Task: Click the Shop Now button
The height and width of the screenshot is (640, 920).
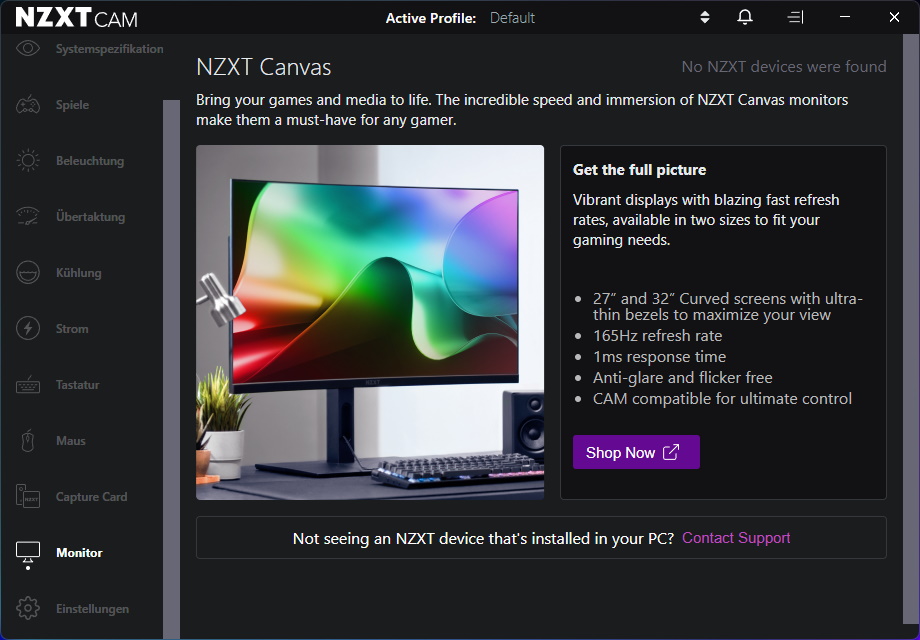Action: tap(635, 452)
